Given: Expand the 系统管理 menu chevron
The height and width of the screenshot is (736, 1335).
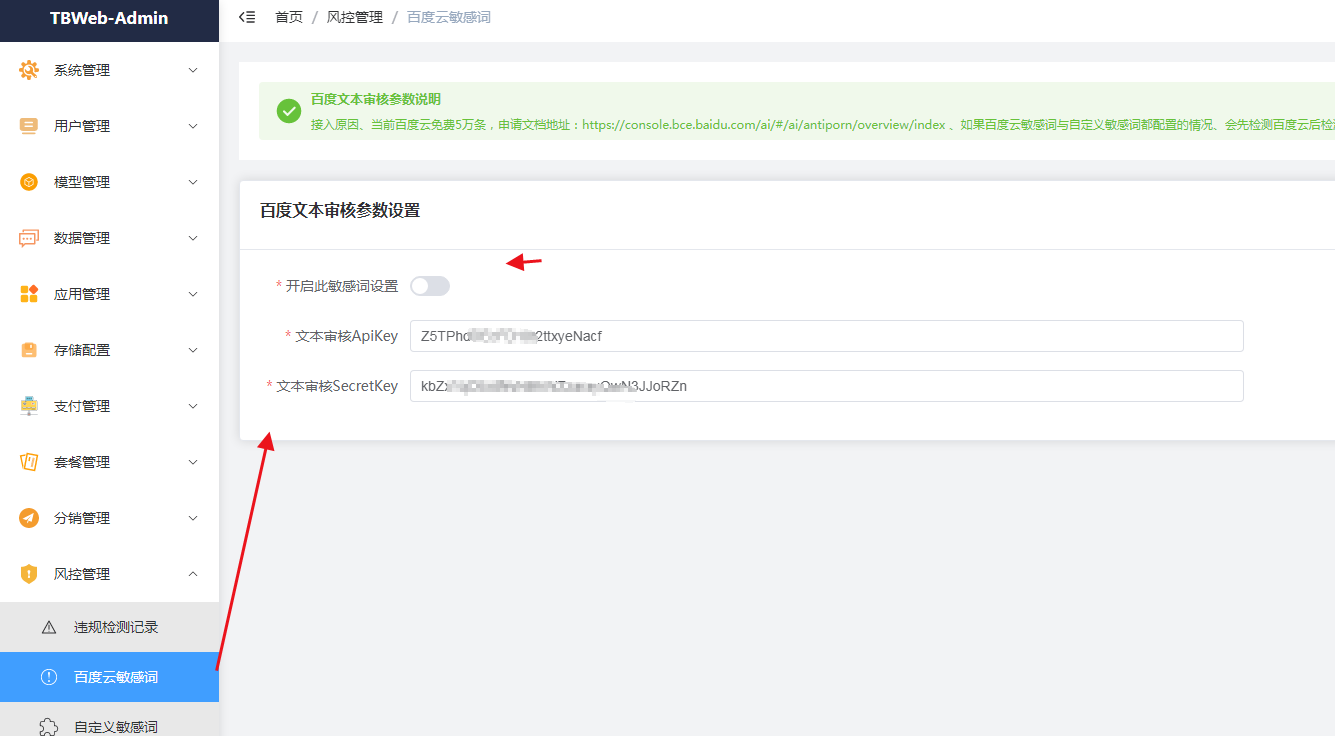Looking at the screenshot, I should point(193,70).
